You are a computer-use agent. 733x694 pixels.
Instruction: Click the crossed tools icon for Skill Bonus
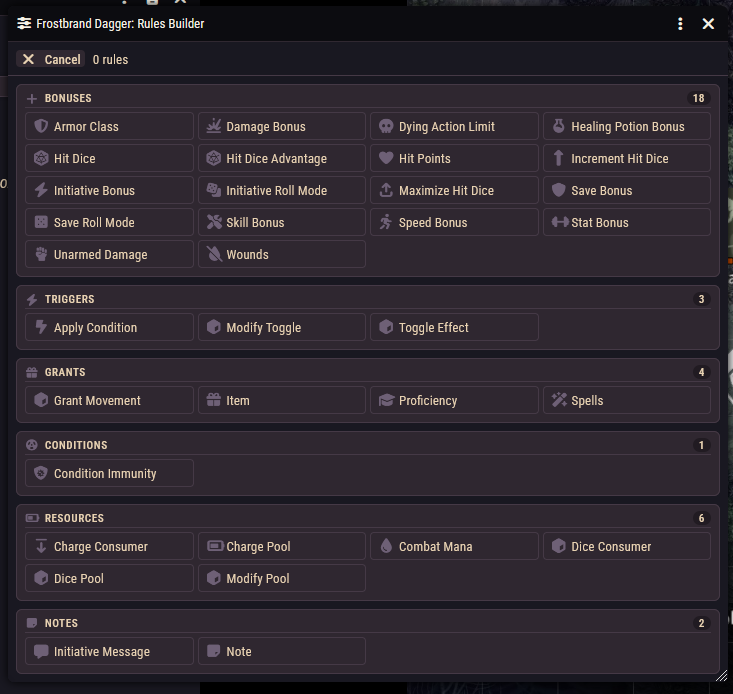[214, 222]
